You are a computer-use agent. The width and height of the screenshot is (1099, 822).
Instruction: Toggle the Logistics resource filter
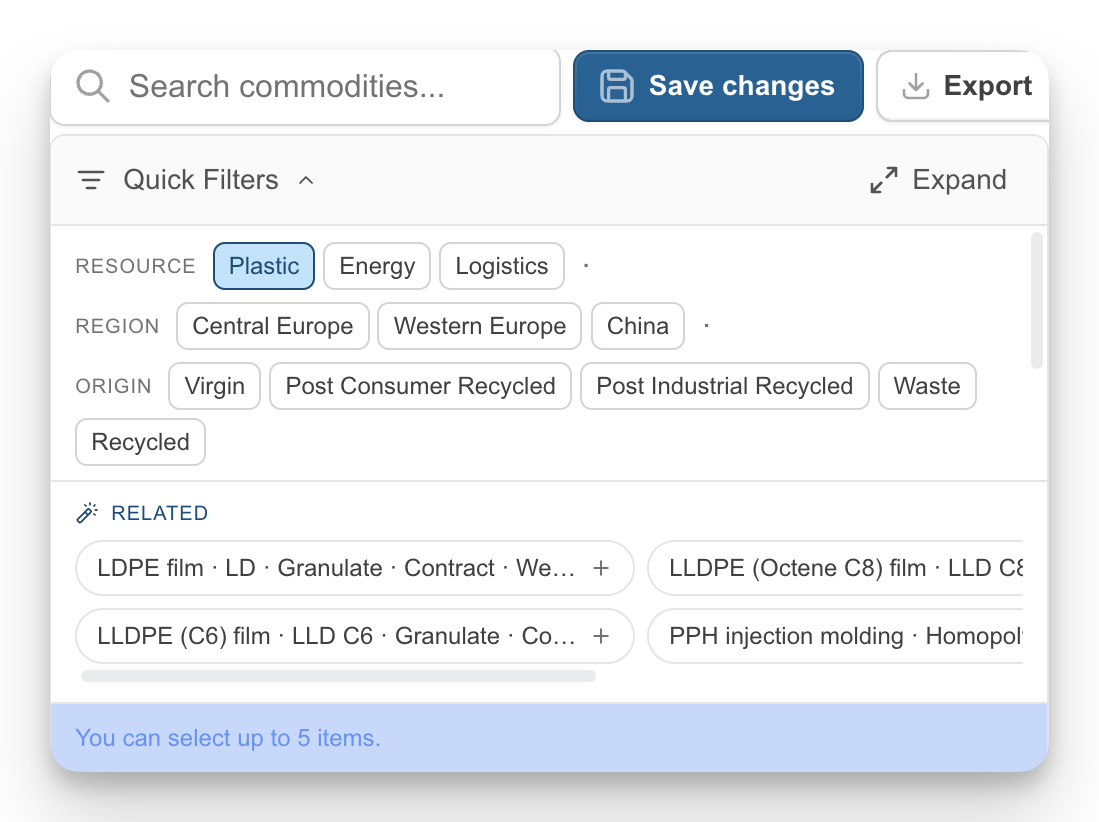(x=502, y=266)
